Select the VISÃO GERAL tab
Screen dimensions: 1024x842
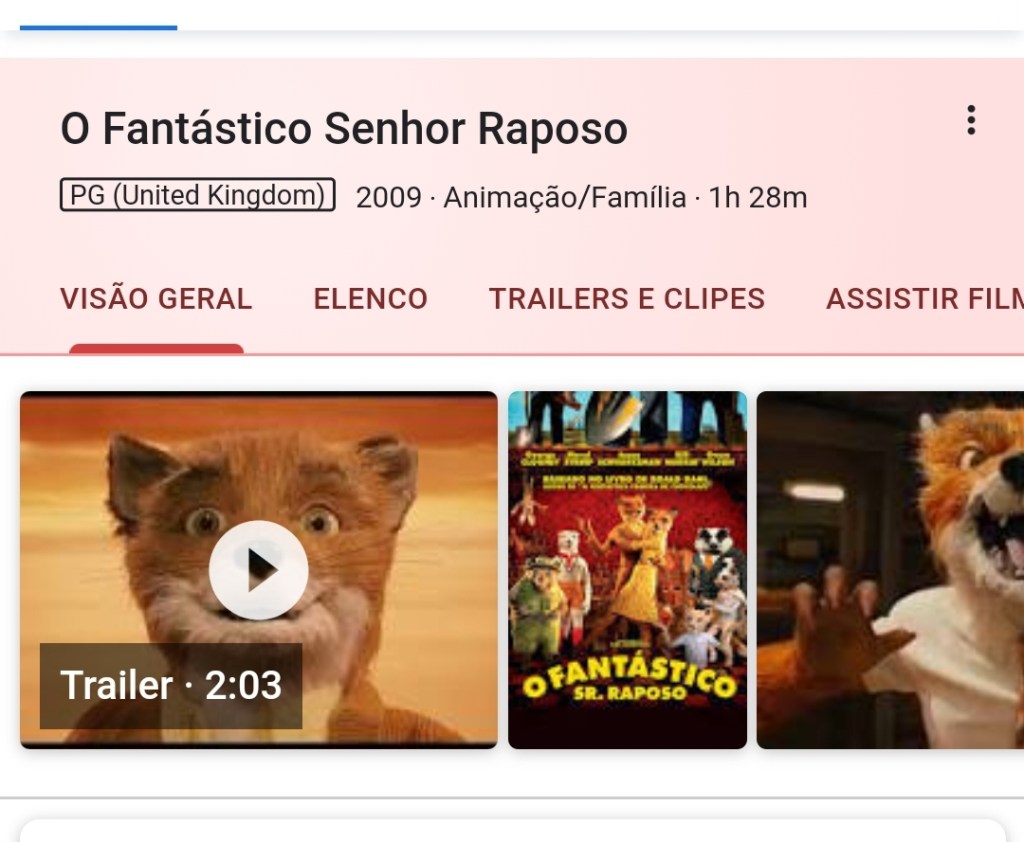[x=156, y=299]
